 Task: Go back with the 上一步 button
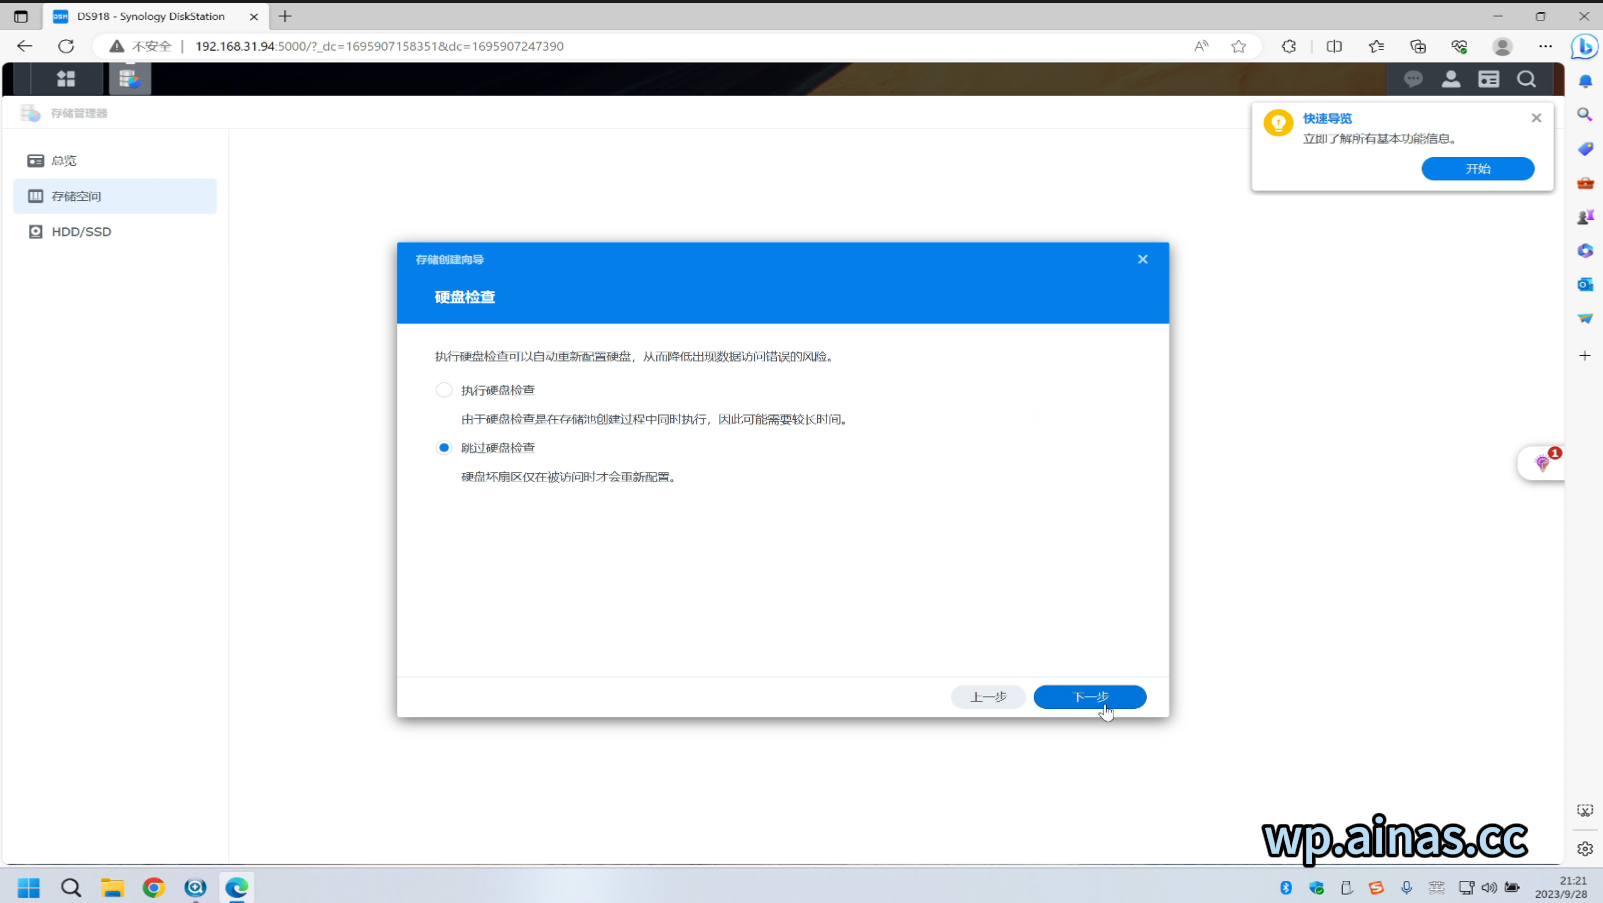[x=987, y=697]
